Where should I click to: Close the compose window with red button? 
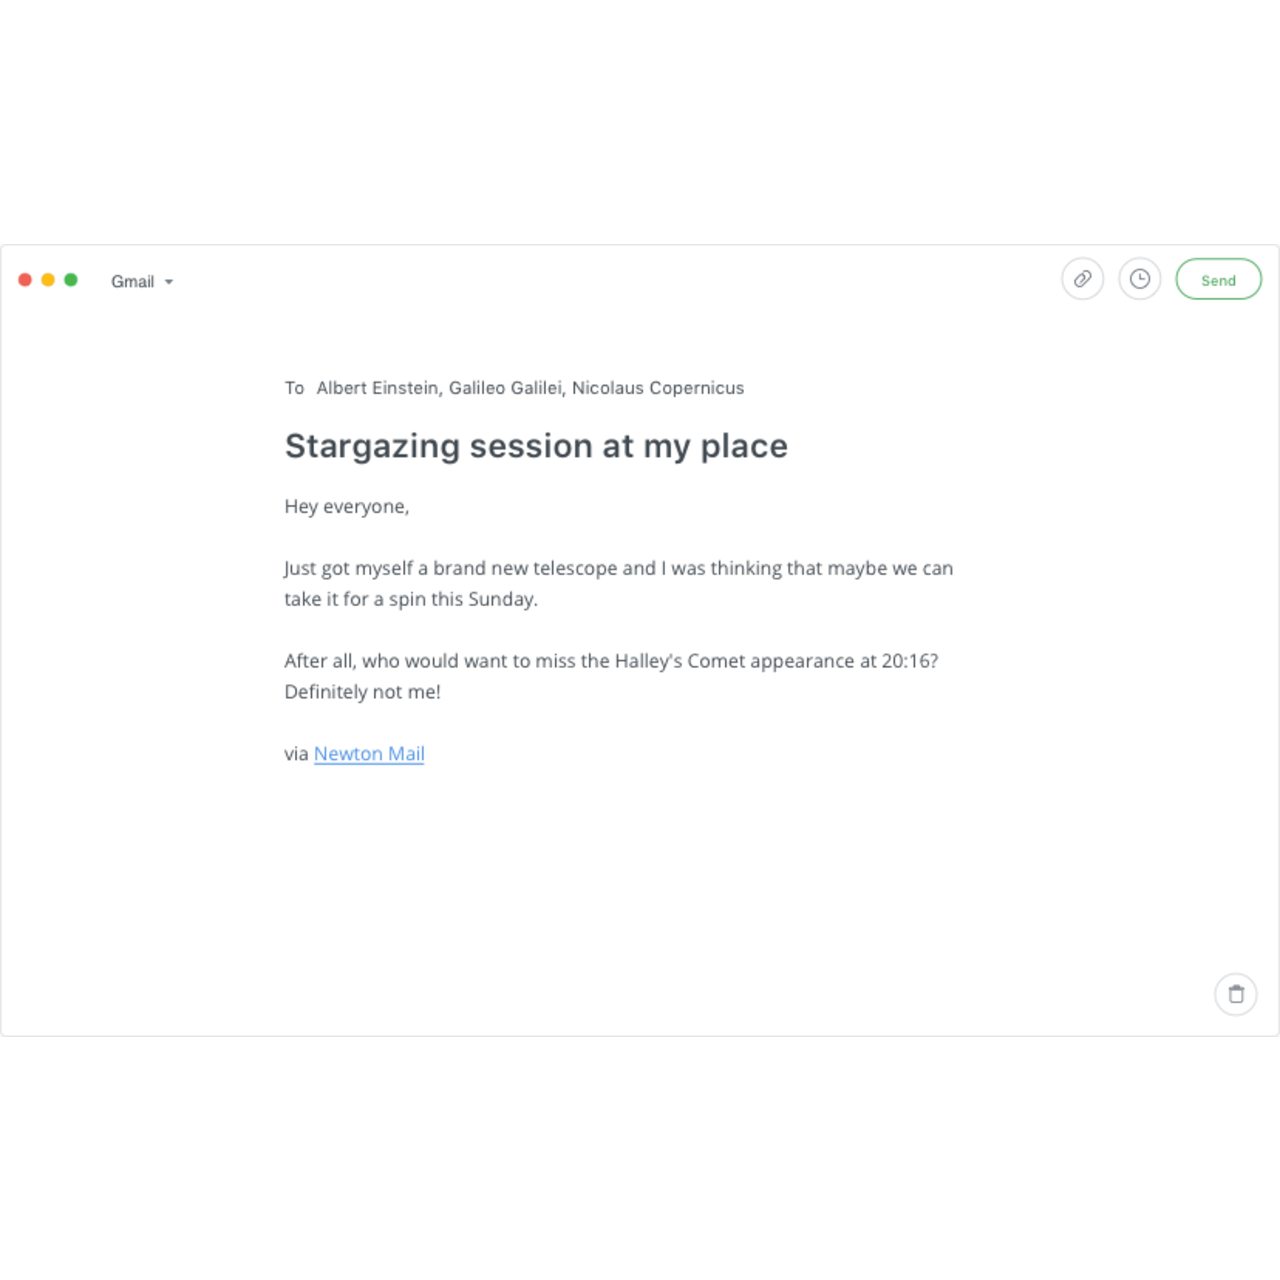coord(25,280)
